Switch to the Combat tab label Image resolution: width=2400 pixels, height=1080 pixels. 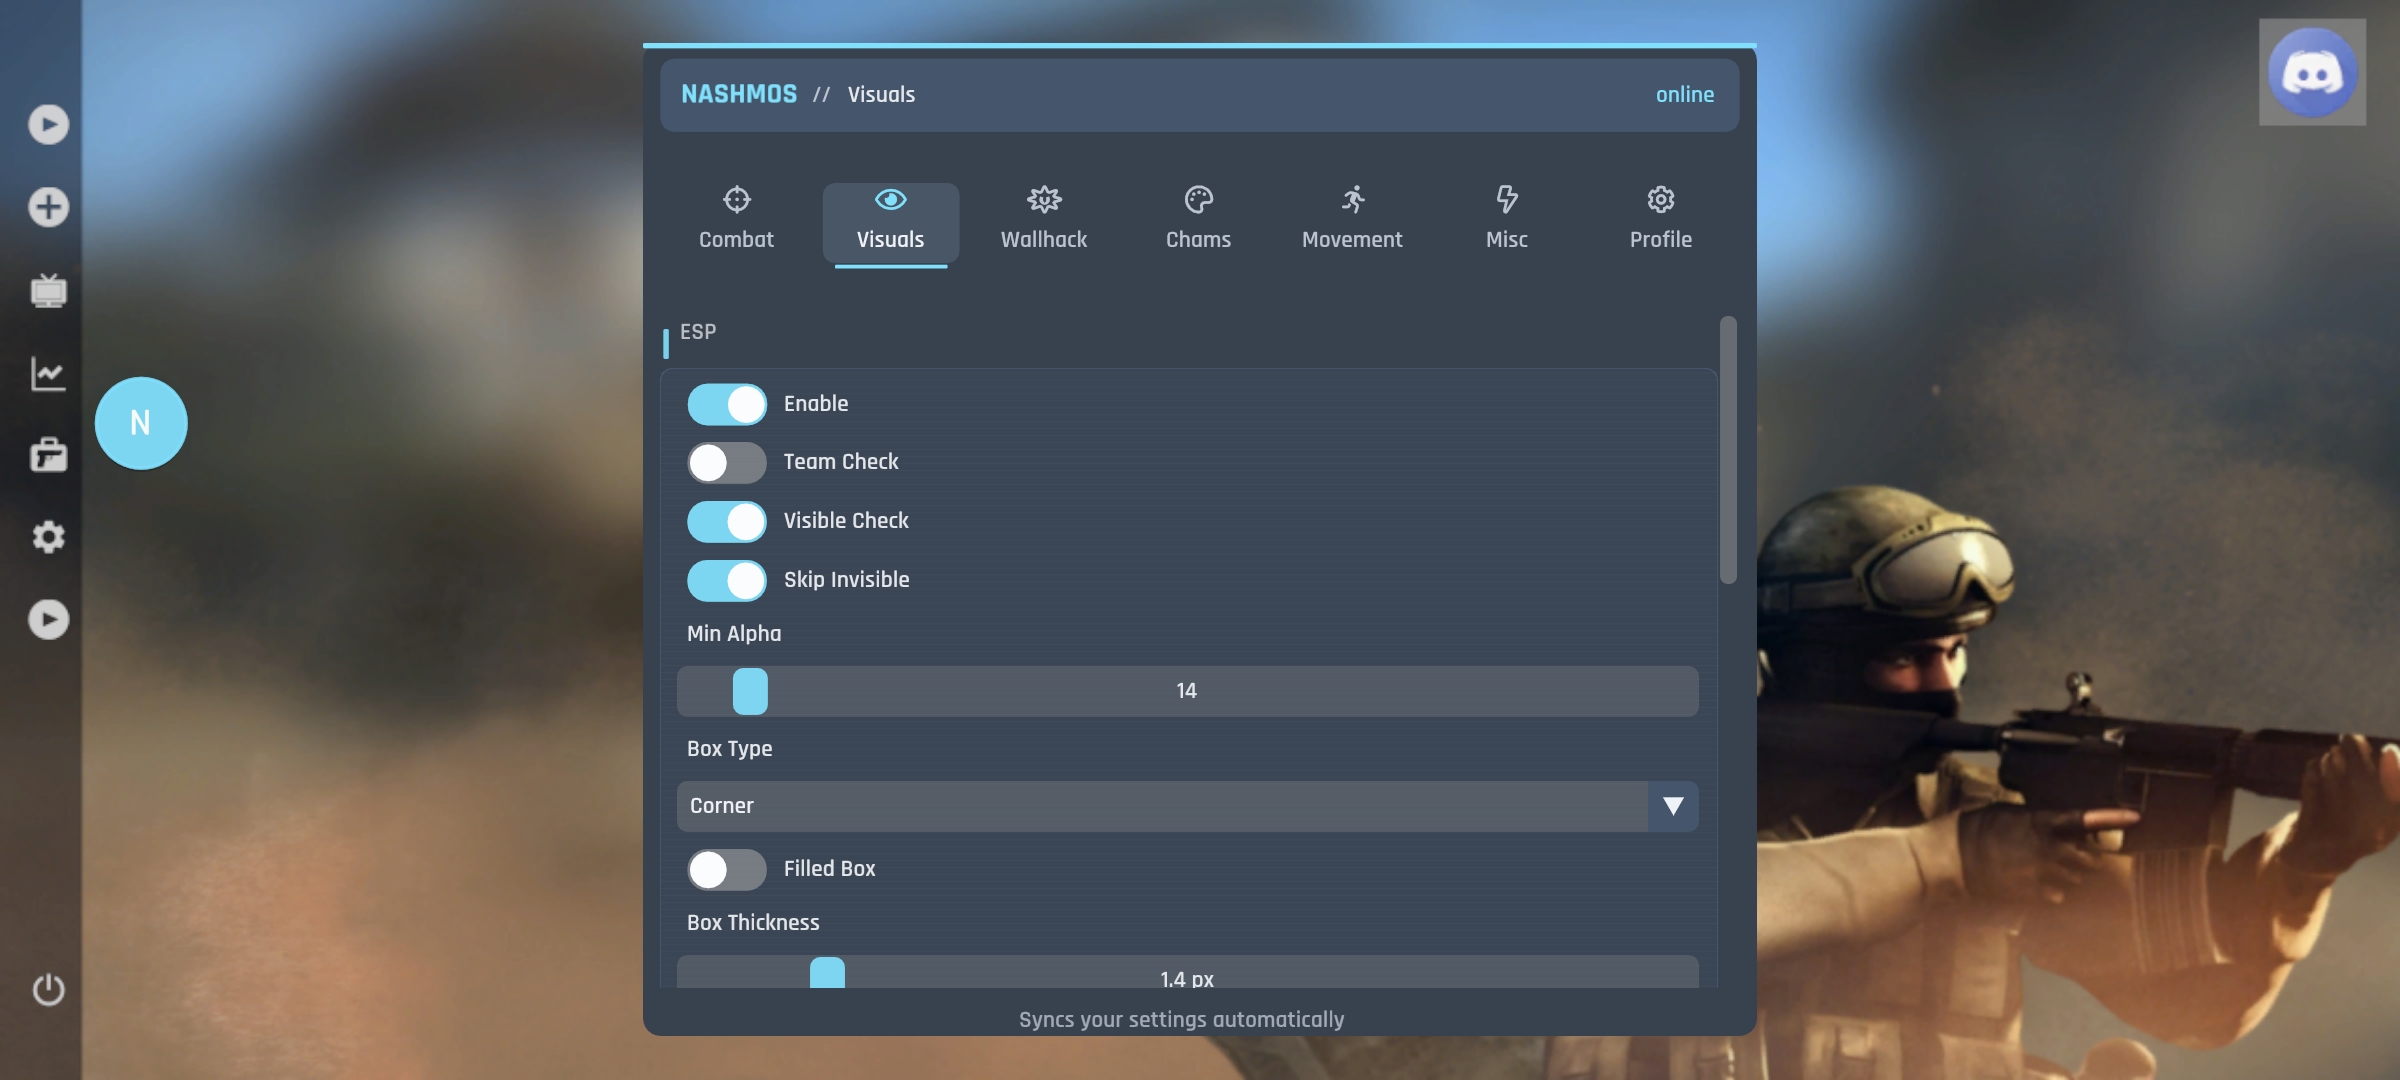point(736,240)
